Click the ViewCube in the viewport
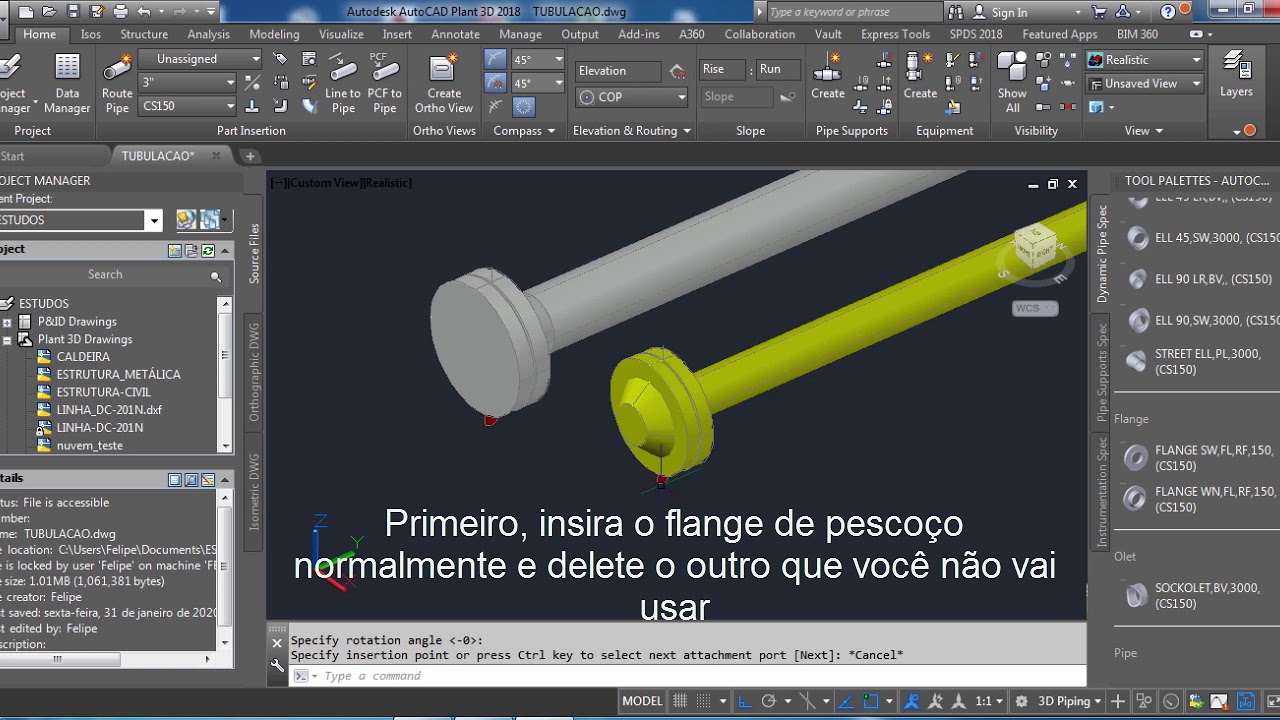The width and height of the screenshot is (1280, 720). (1034, 248)
